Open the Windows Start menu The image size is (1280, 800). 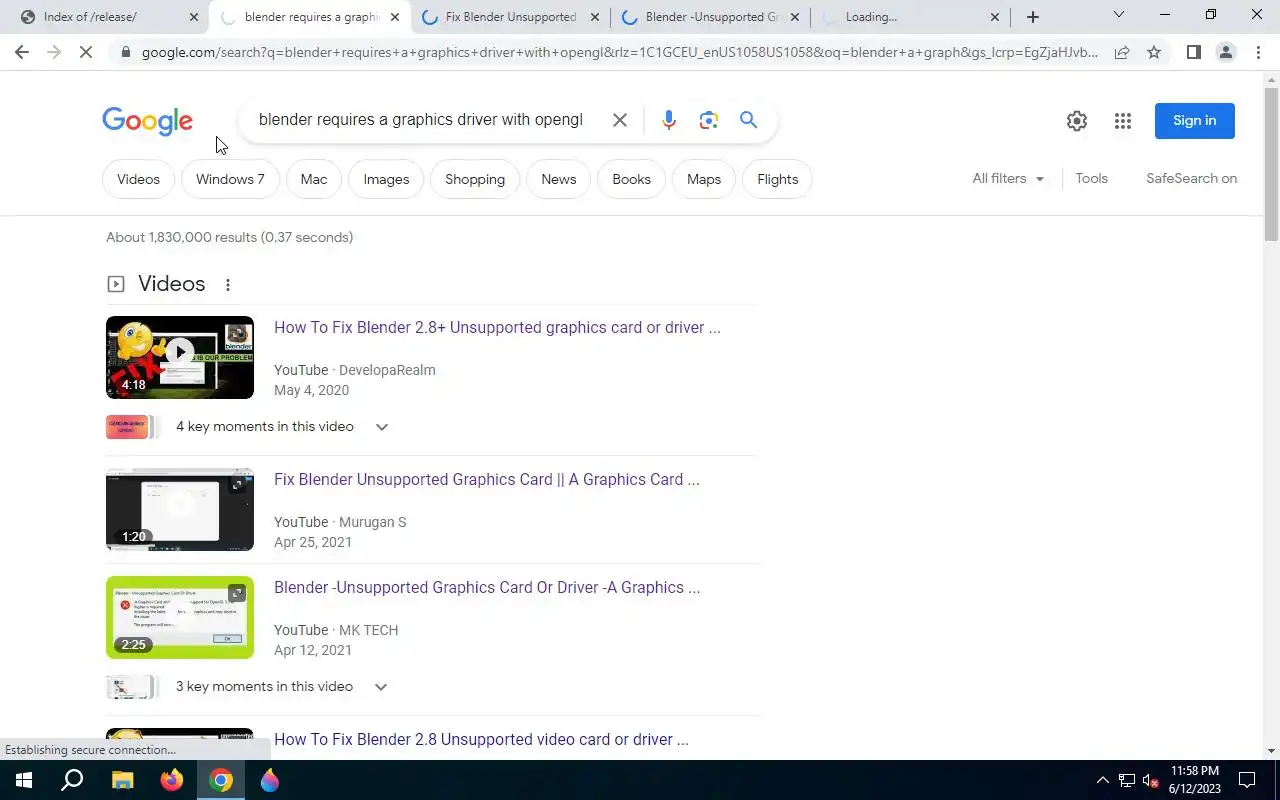tap(23, 780)
